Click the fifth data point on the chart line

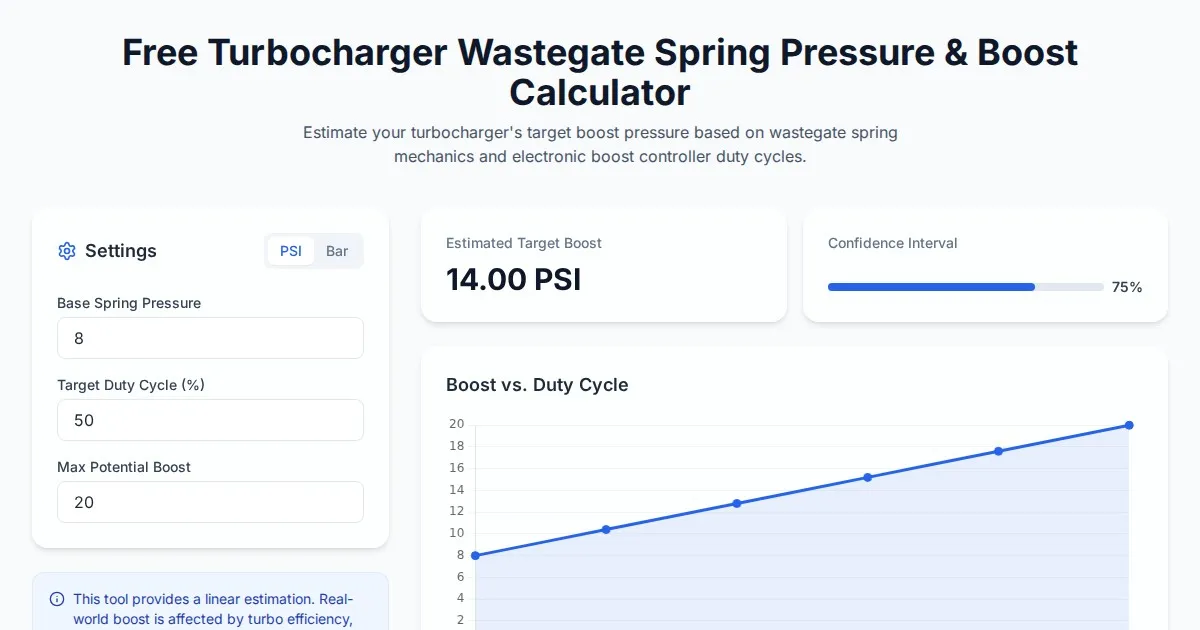(998, 451)
